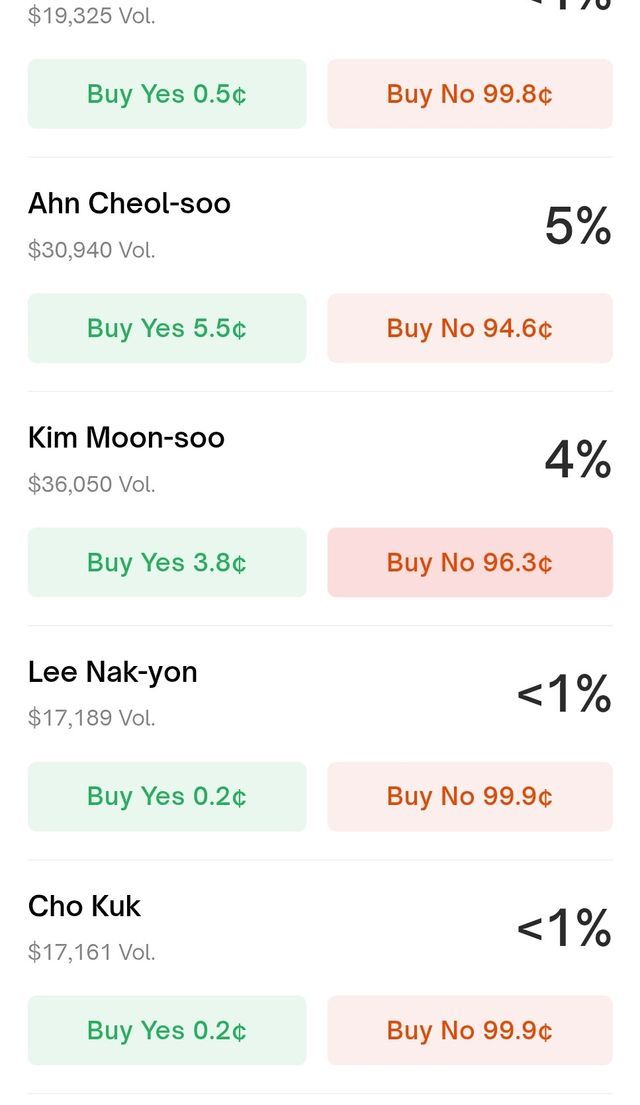The width and height of the screenshot is (640, 1105).
Task: Buy No for Kim Moon-soo at 96.3¢
Action: coord(470,562)
